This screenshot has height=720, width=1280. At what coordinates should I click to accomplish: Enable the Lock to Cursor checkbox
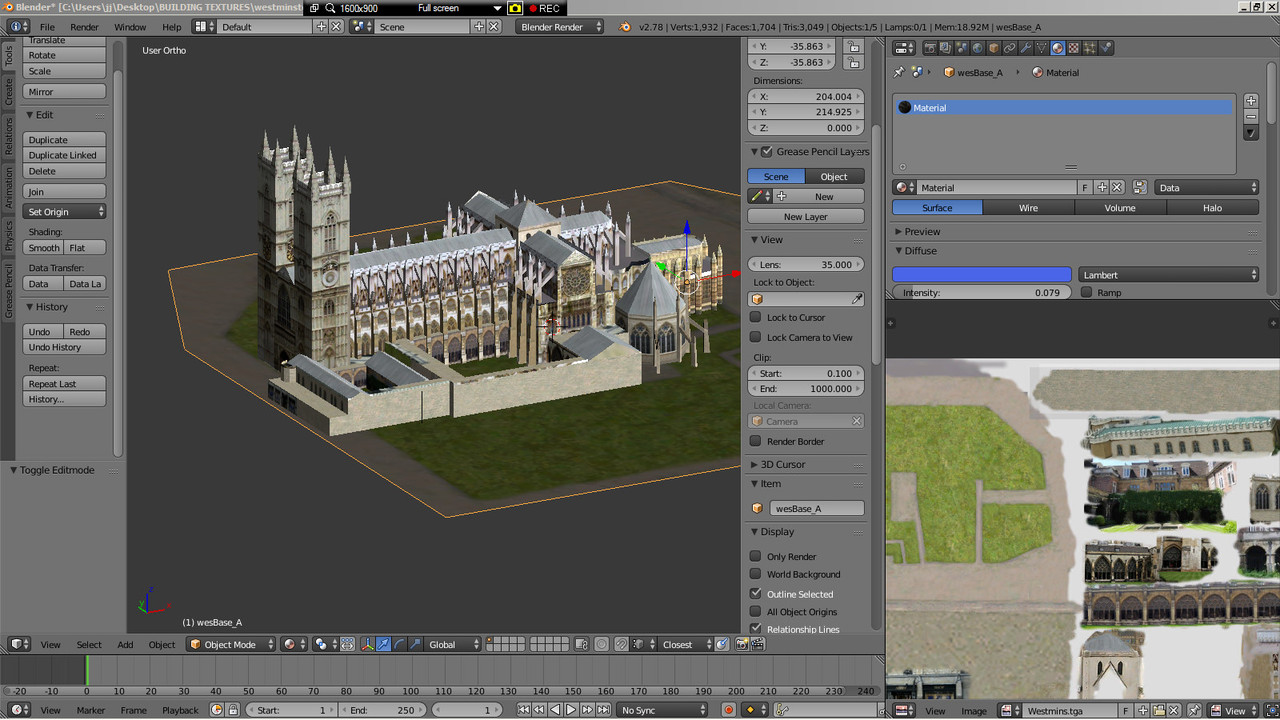point(756,317)
